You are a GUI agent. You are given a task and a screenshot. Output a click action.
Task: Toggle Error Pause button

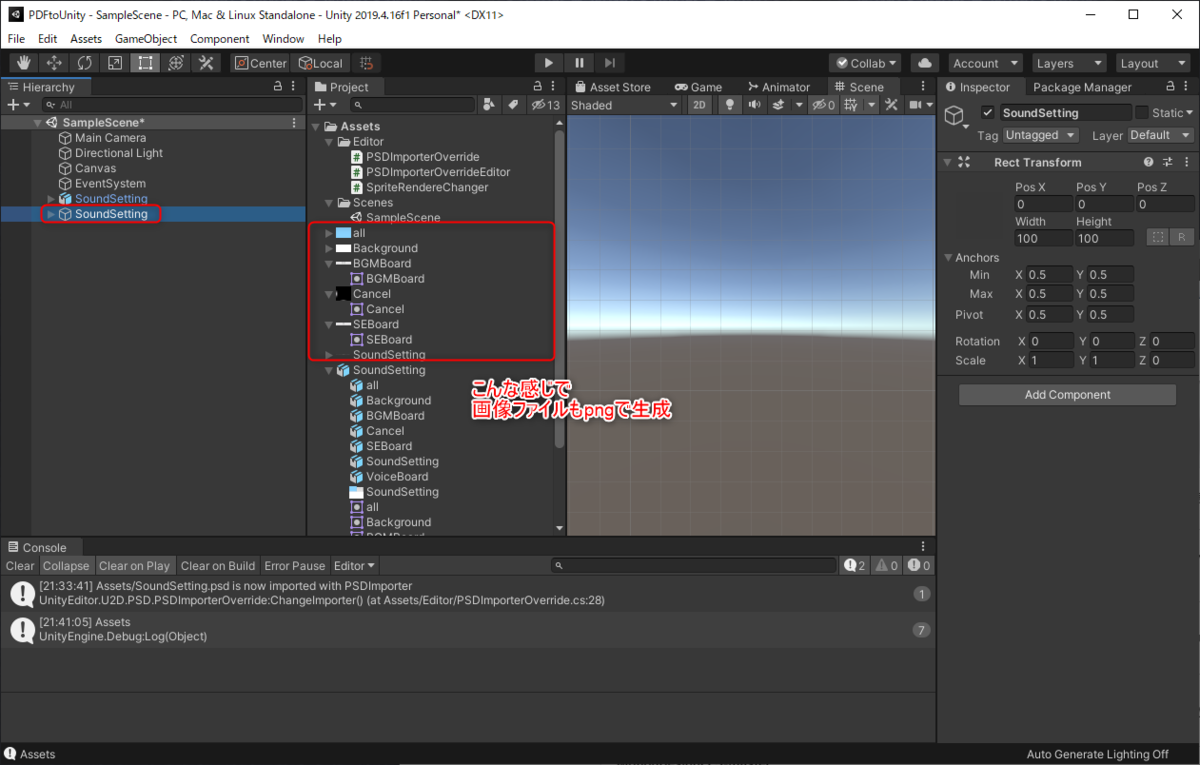pos(295,566)
